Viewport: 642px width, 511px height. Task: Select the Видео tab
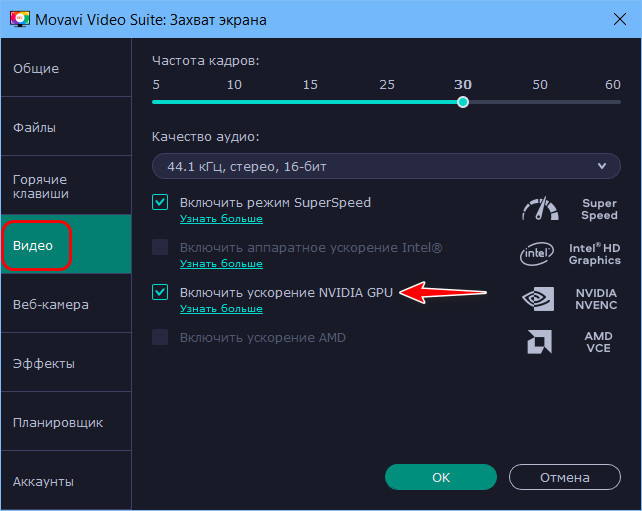point(66,245)
